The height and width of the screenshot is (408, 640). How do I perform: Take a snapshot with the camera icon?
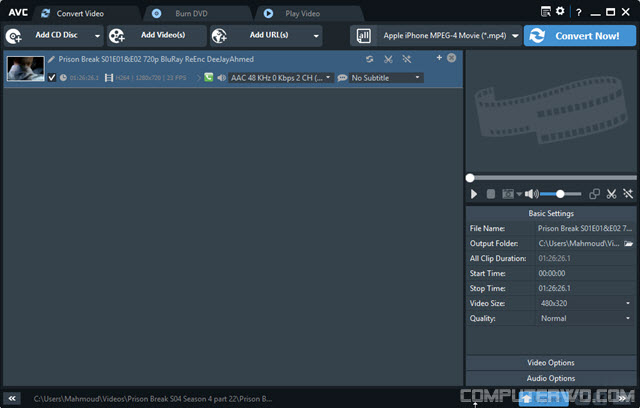pyautogui.click(x=508, y=194)
